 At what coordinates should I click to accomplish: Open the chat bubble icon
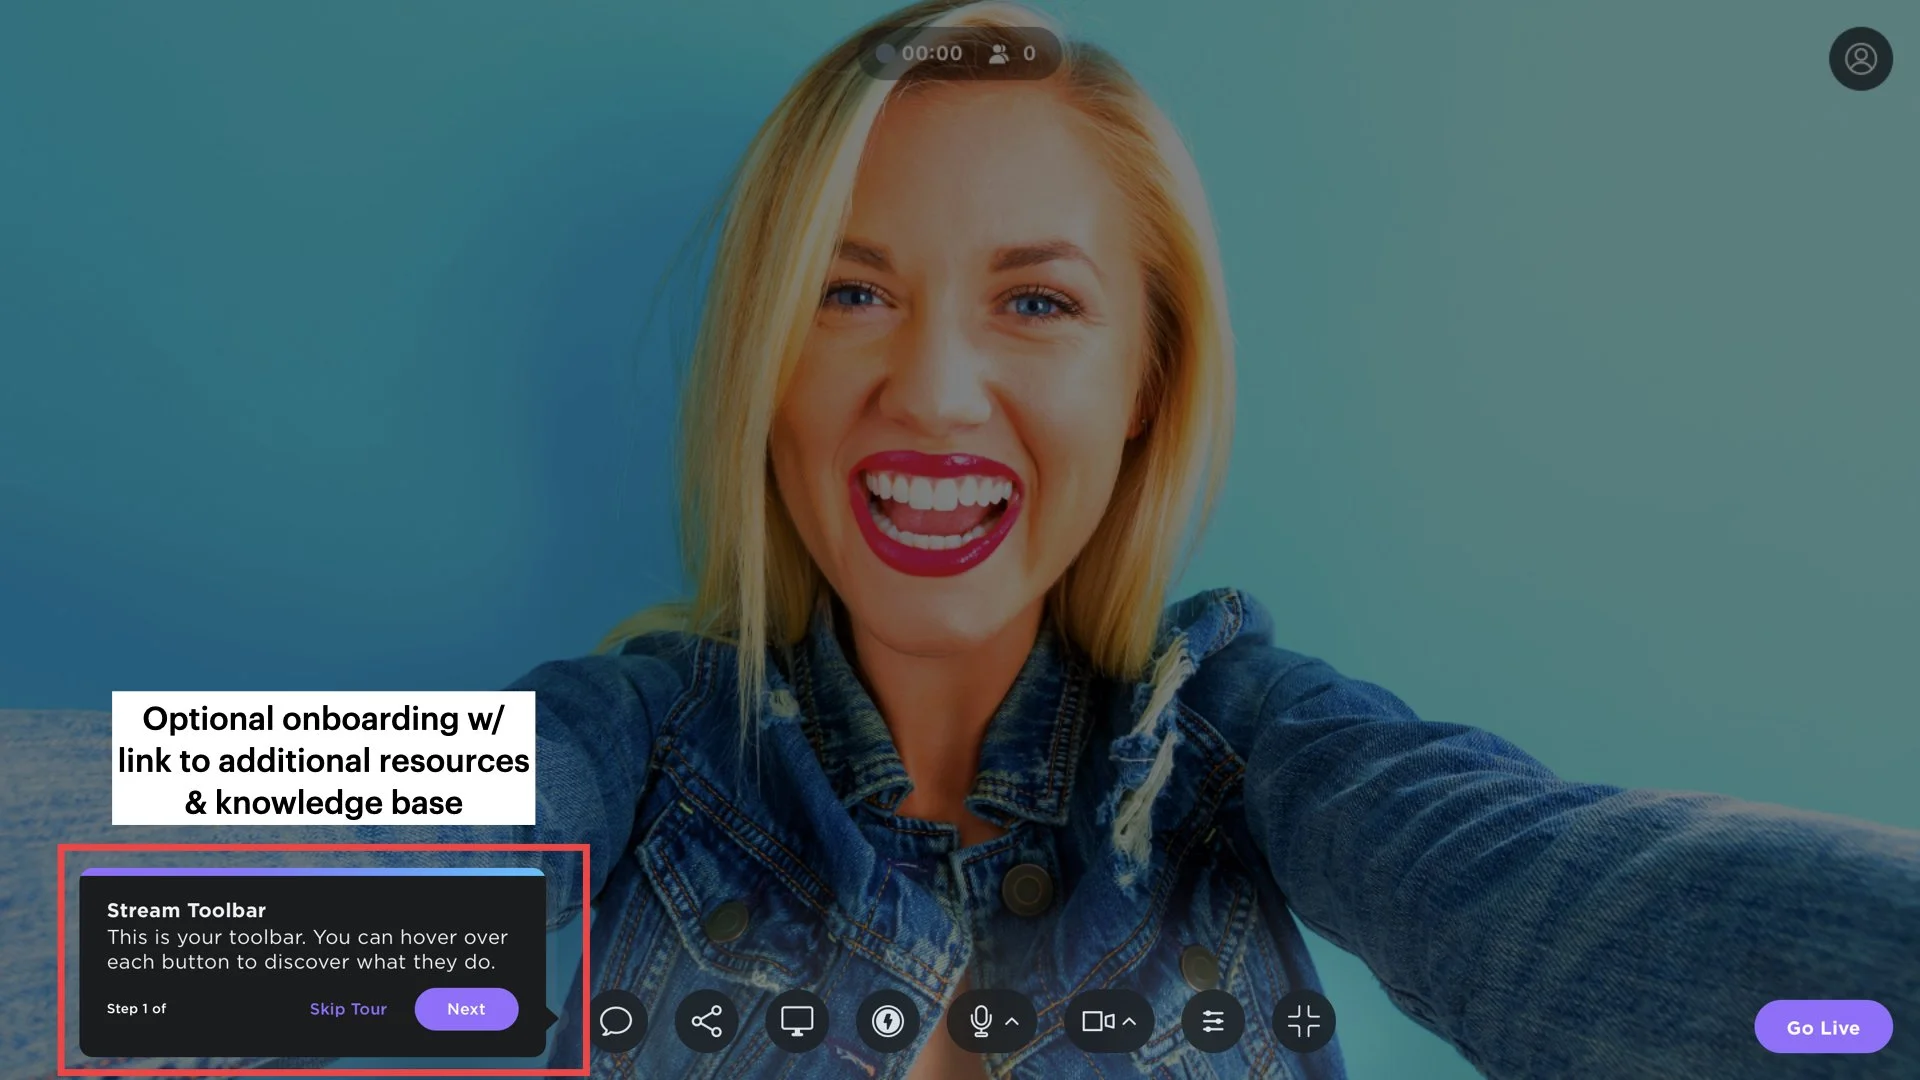616,1021
